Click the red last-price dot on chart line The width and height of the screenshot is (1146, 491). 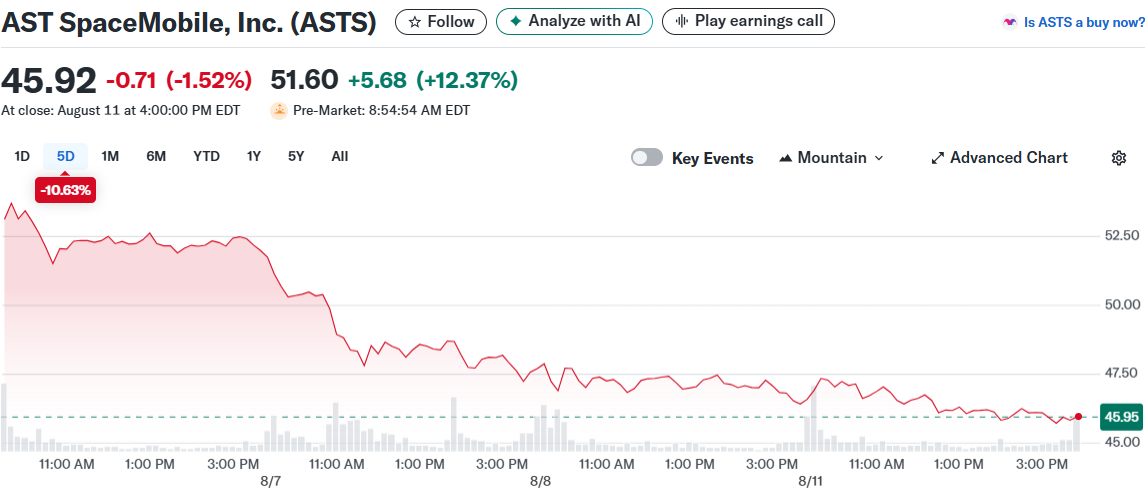tap(1078, 416)
